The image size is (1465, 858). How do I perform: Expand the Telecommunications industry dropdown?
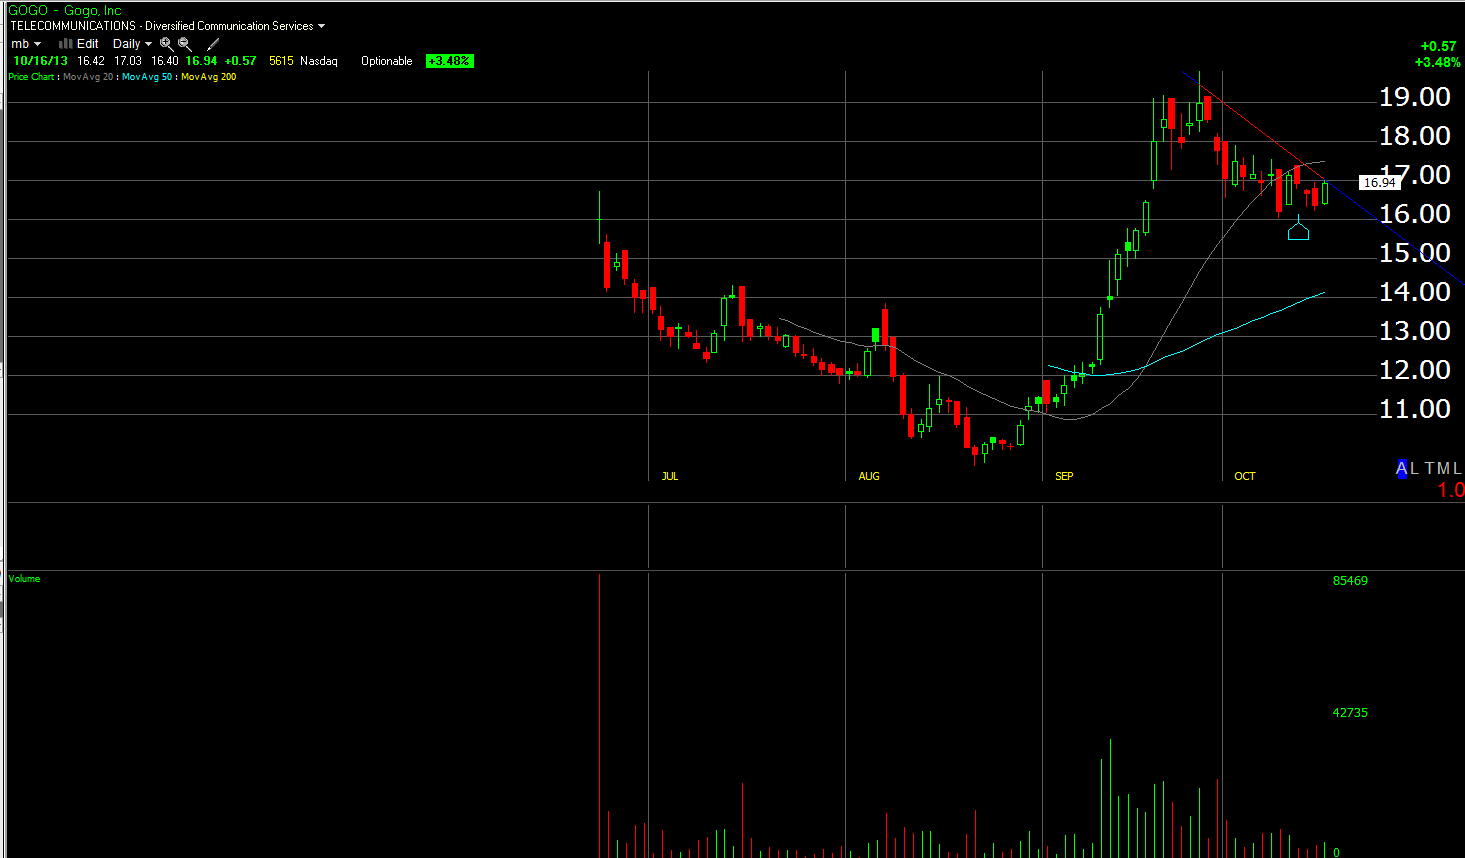(x=321, y=26)
